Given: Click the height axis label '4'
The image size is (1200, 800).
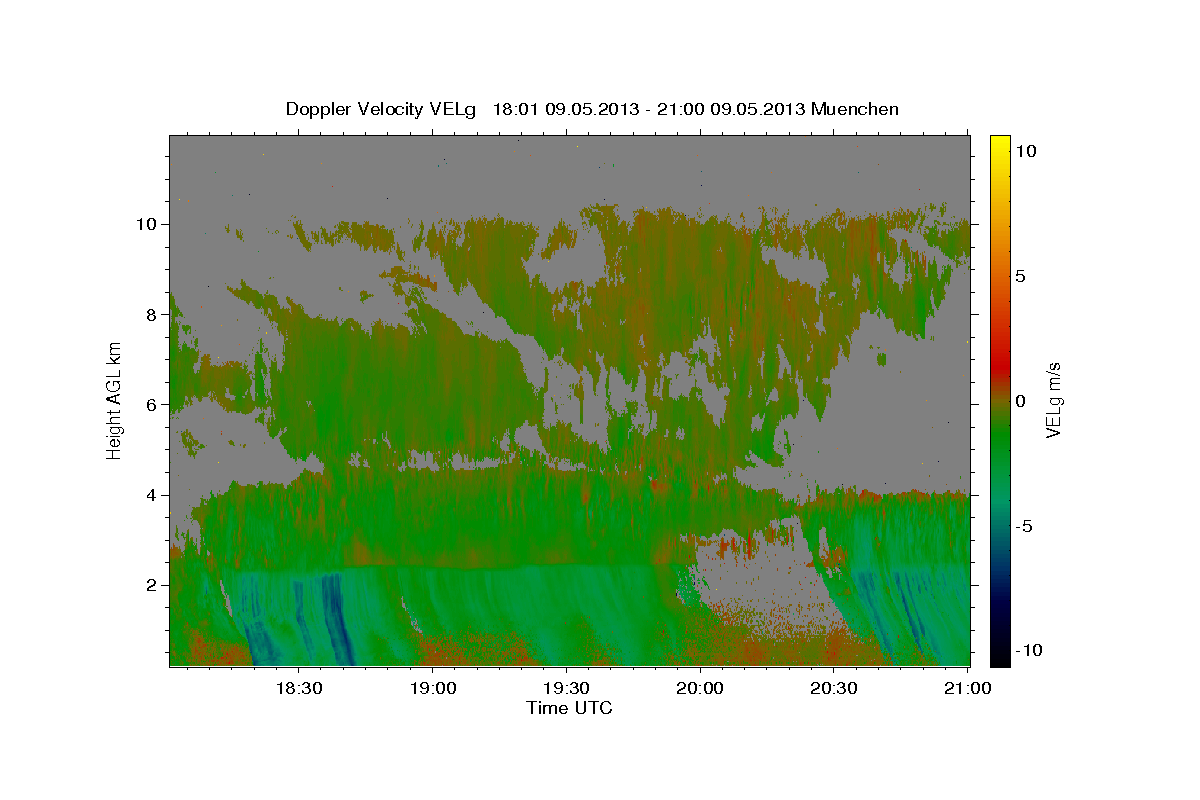Looking at the screenshot, I should [x=151, y=495].
